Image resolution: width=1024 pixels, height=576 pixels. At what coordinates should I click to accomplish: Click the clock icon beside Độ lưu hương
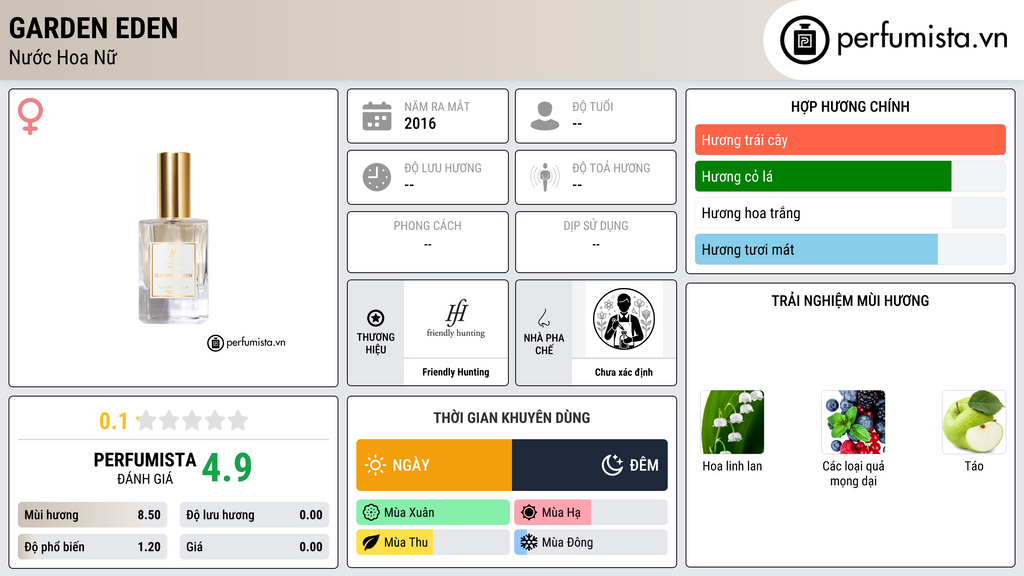(x=377, y=177)
